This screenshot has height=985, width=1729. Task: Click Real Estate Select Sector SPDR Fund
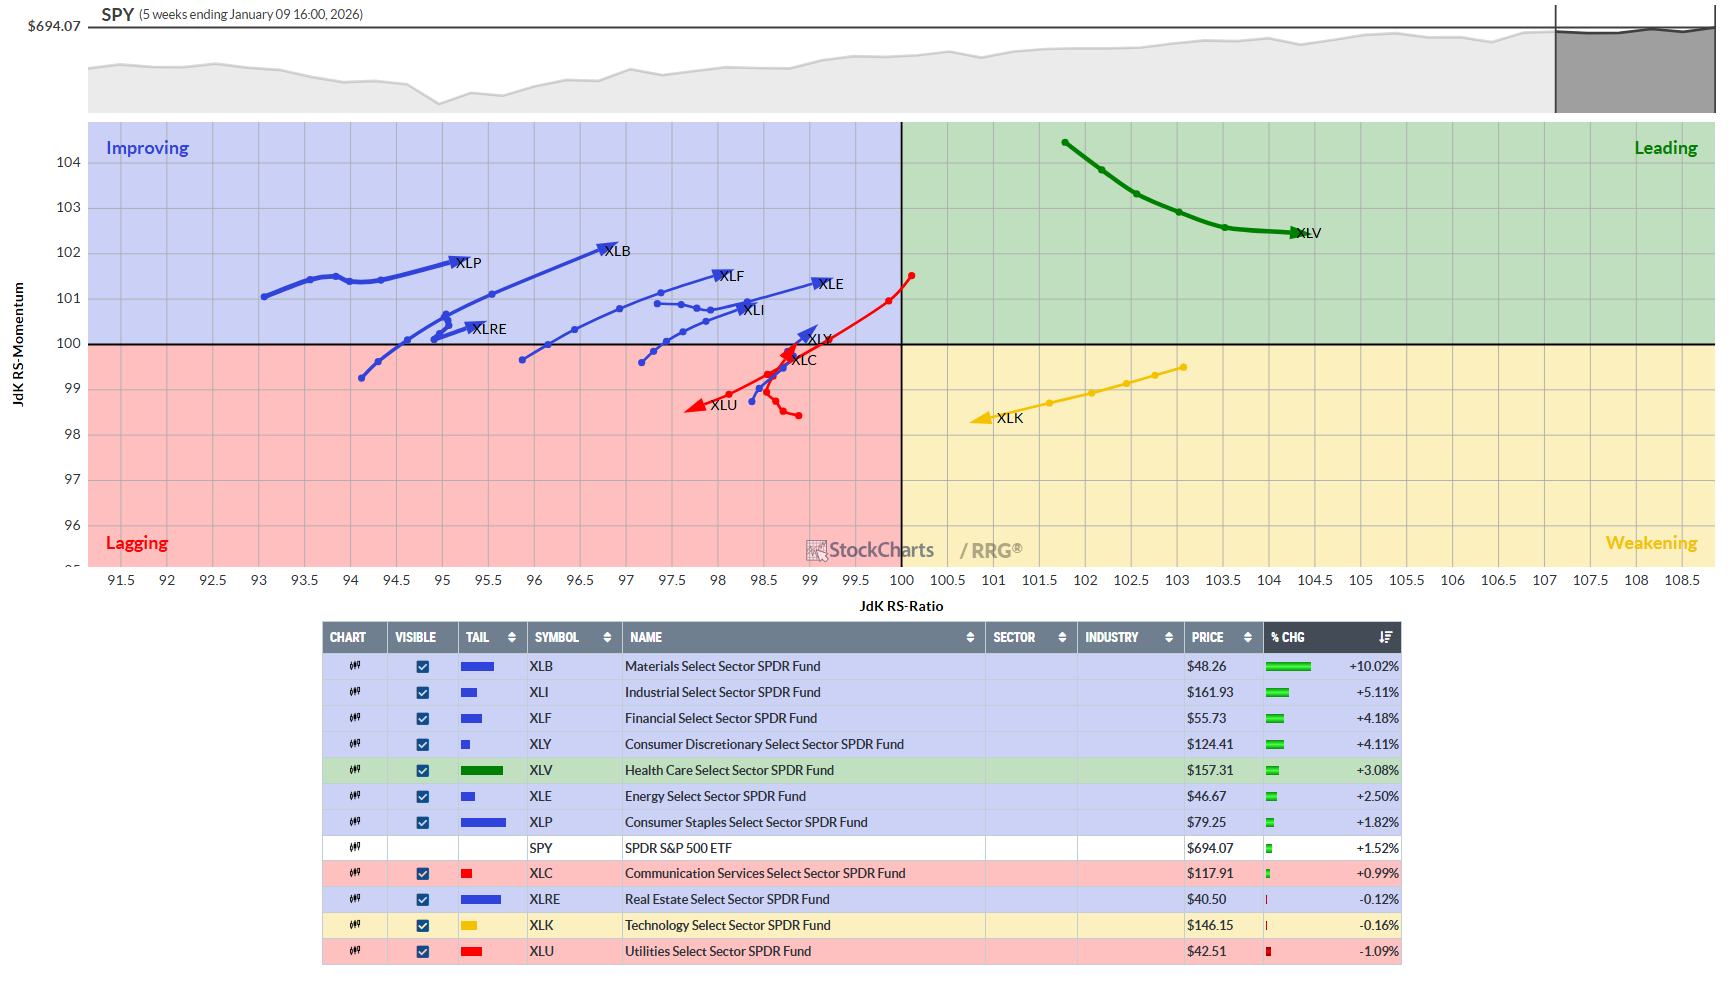[728, 899]
